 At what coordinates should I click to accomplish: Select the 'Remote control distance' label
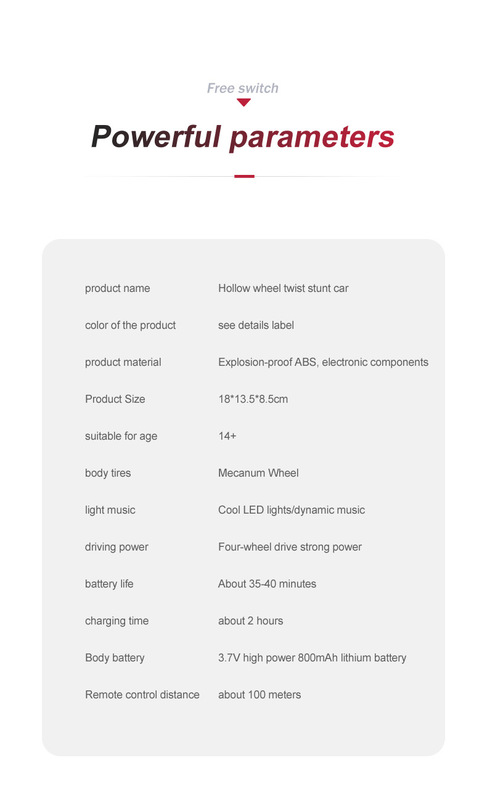click(142, 694)
